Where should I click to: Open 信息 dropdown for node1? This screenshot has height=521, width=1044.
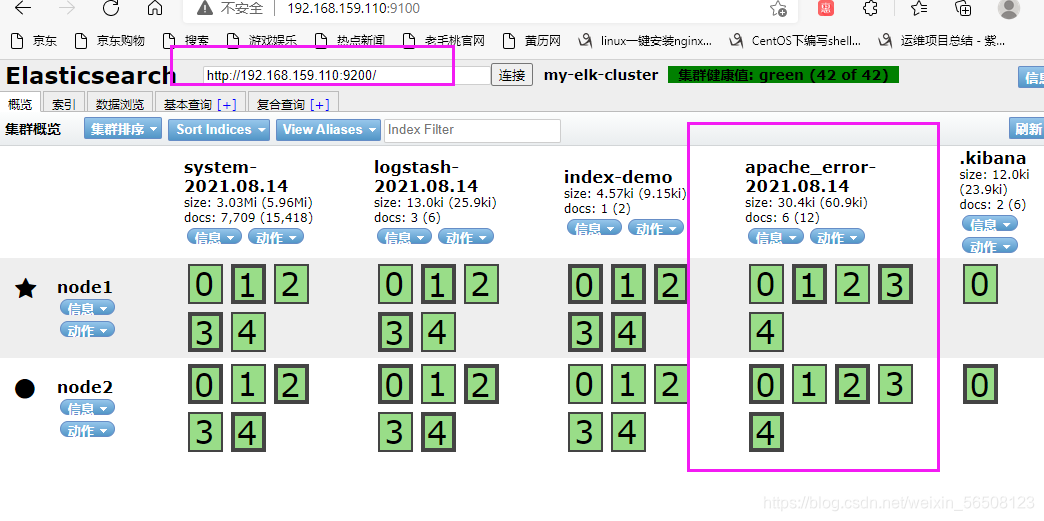pyautogui.click(x=87, y=308)
